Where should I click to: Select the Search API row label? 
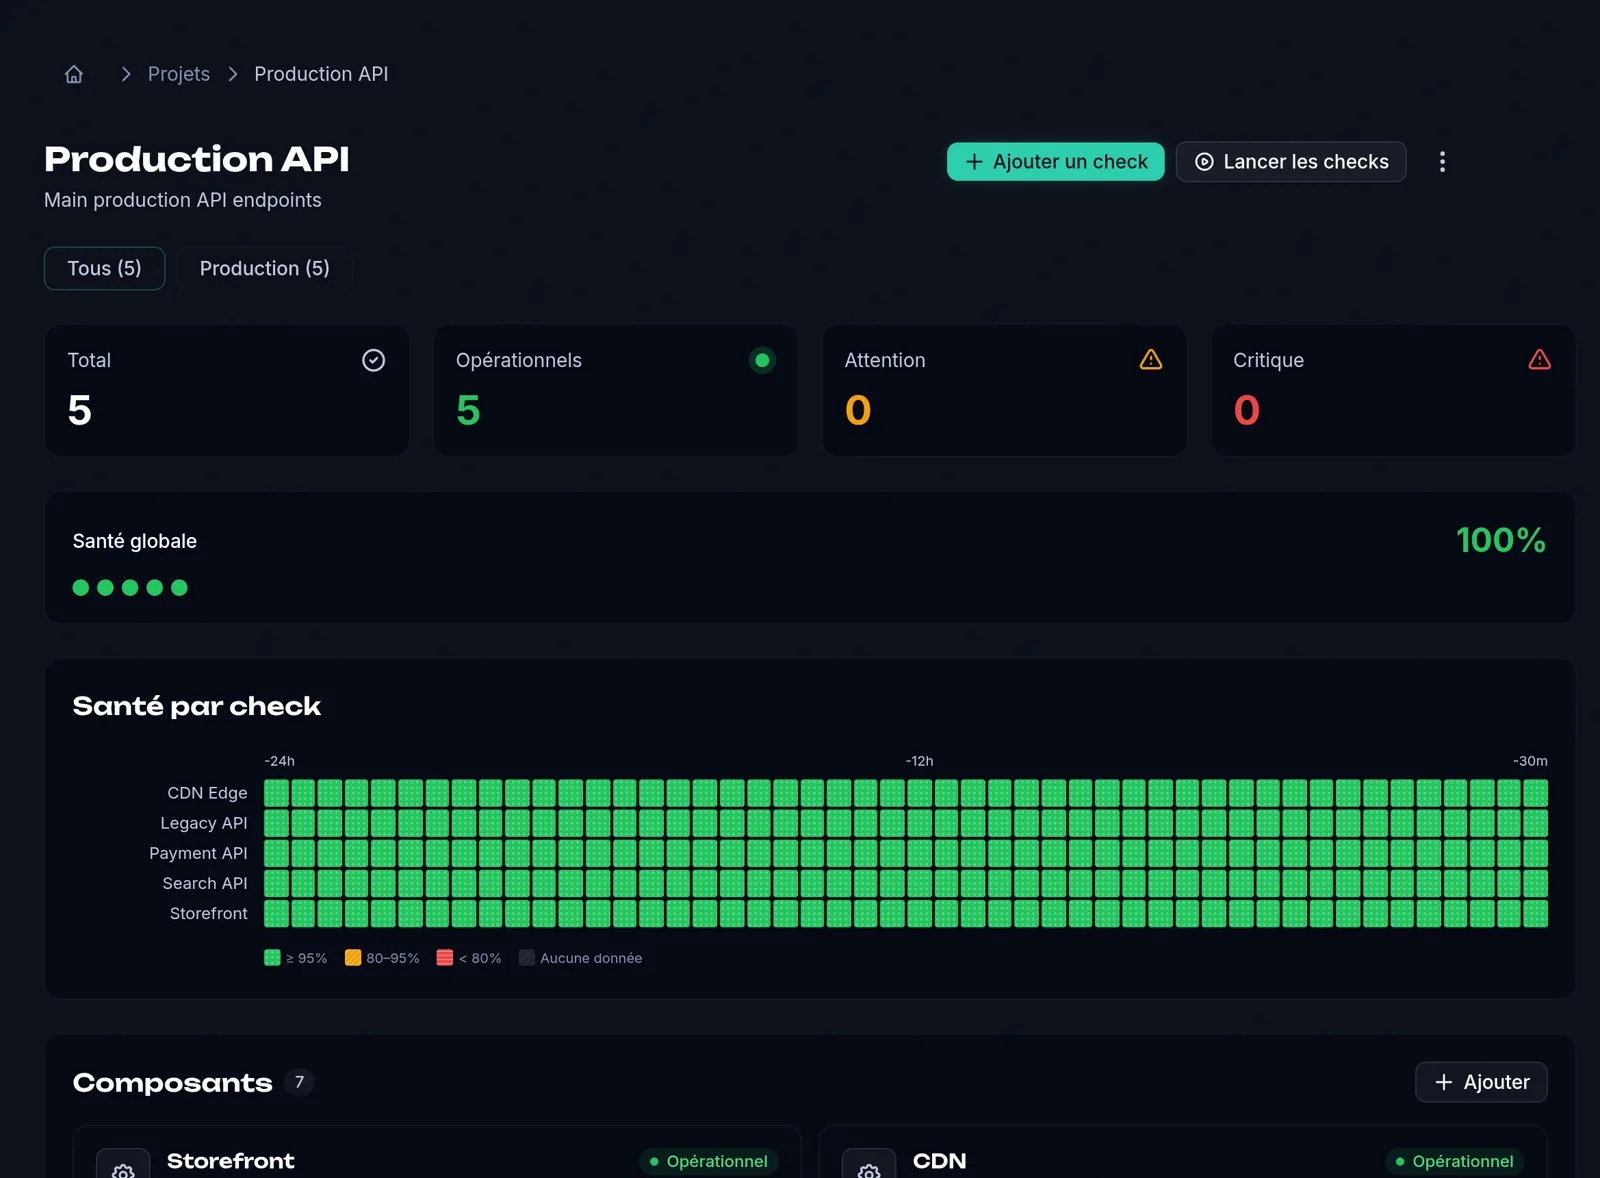[x=205, y=883]
